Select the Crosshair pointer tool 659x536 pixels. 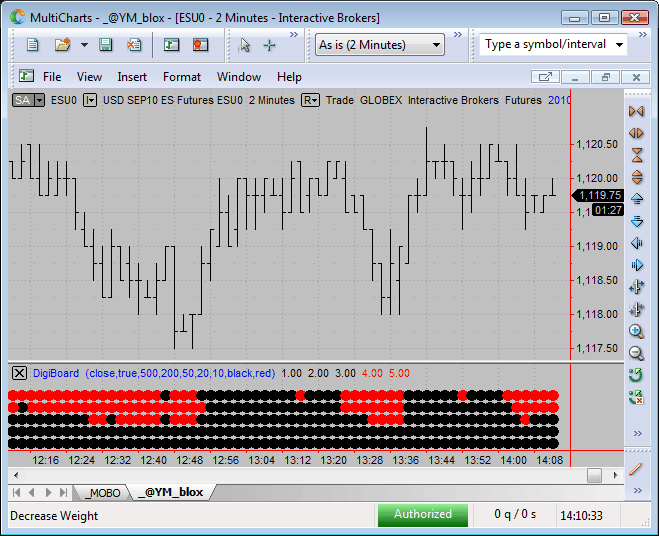(269, 45)
